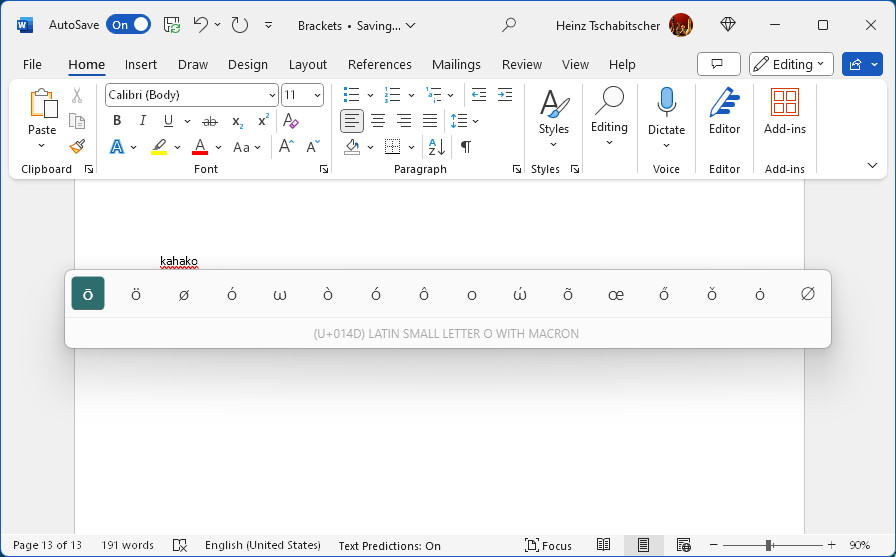The width and height of the screenshot is (896, 557).
Task: Open the search magnifier in title bar
Action: tap(509, 25)
